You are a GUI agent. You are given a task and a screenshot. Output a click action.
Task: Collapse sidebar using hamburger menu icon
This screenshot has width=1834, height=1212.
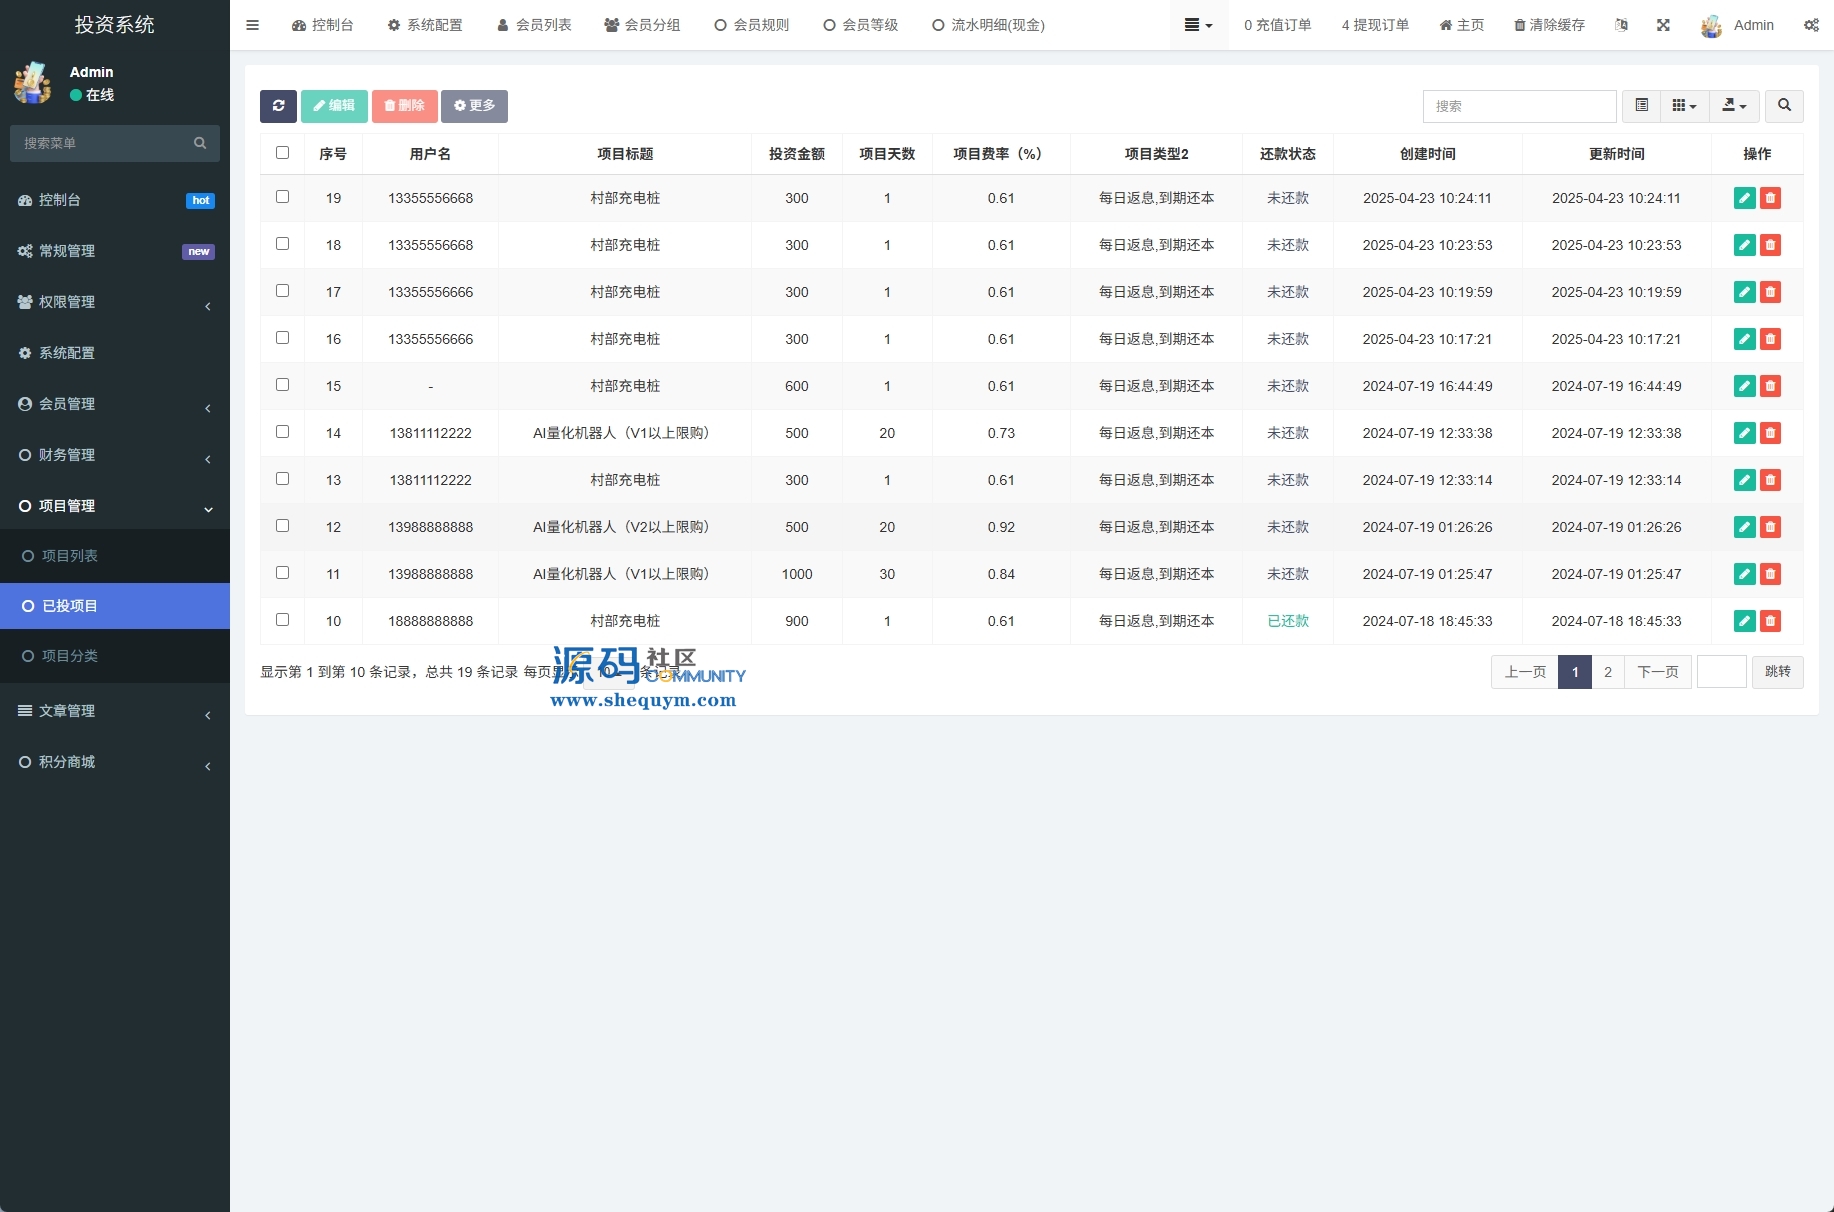tap(252, 25)
